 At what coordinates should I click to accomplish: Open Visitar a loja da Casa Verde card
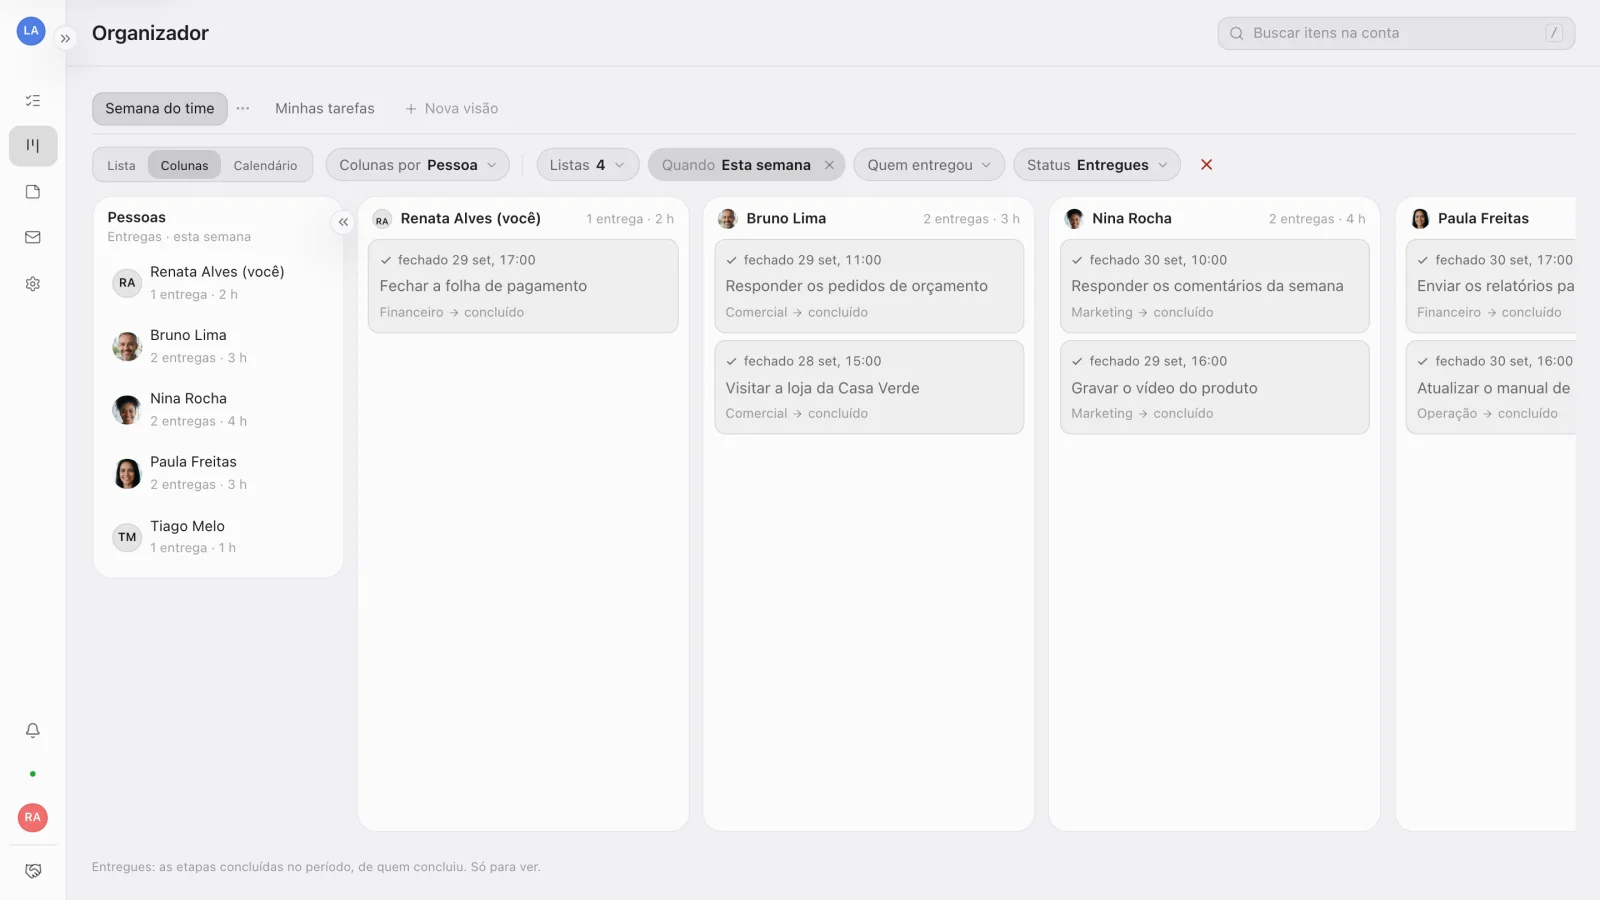pyautogui.click(x=869, y=387)
